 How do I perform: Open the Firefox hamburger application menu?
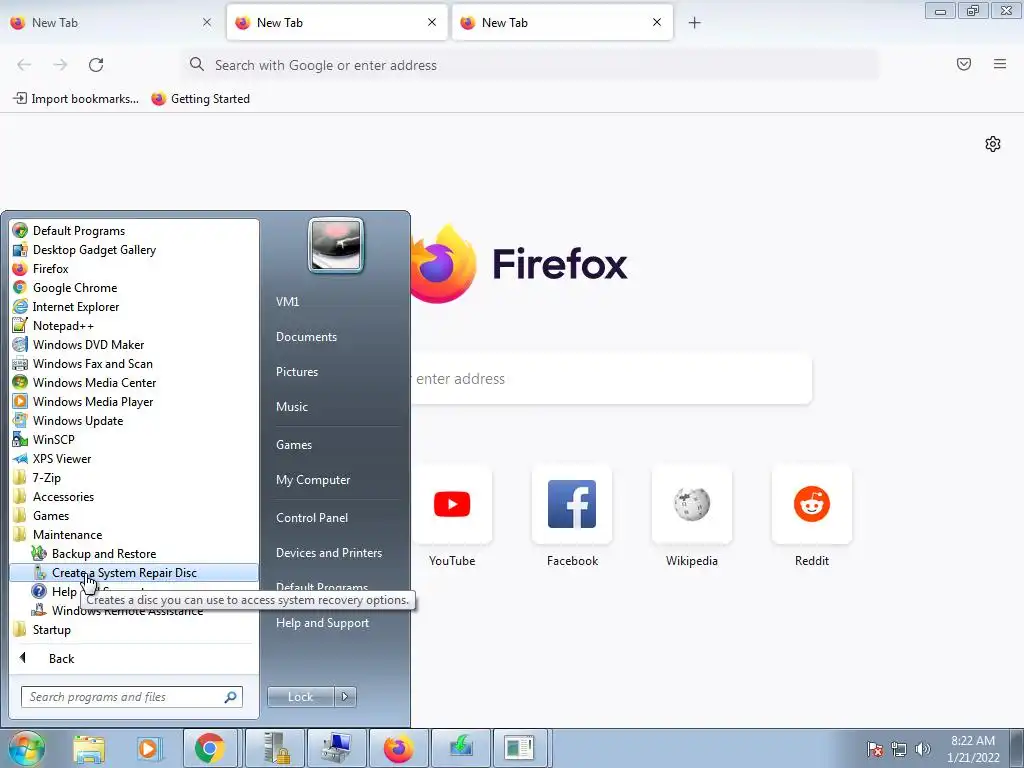click(1000, 64)
